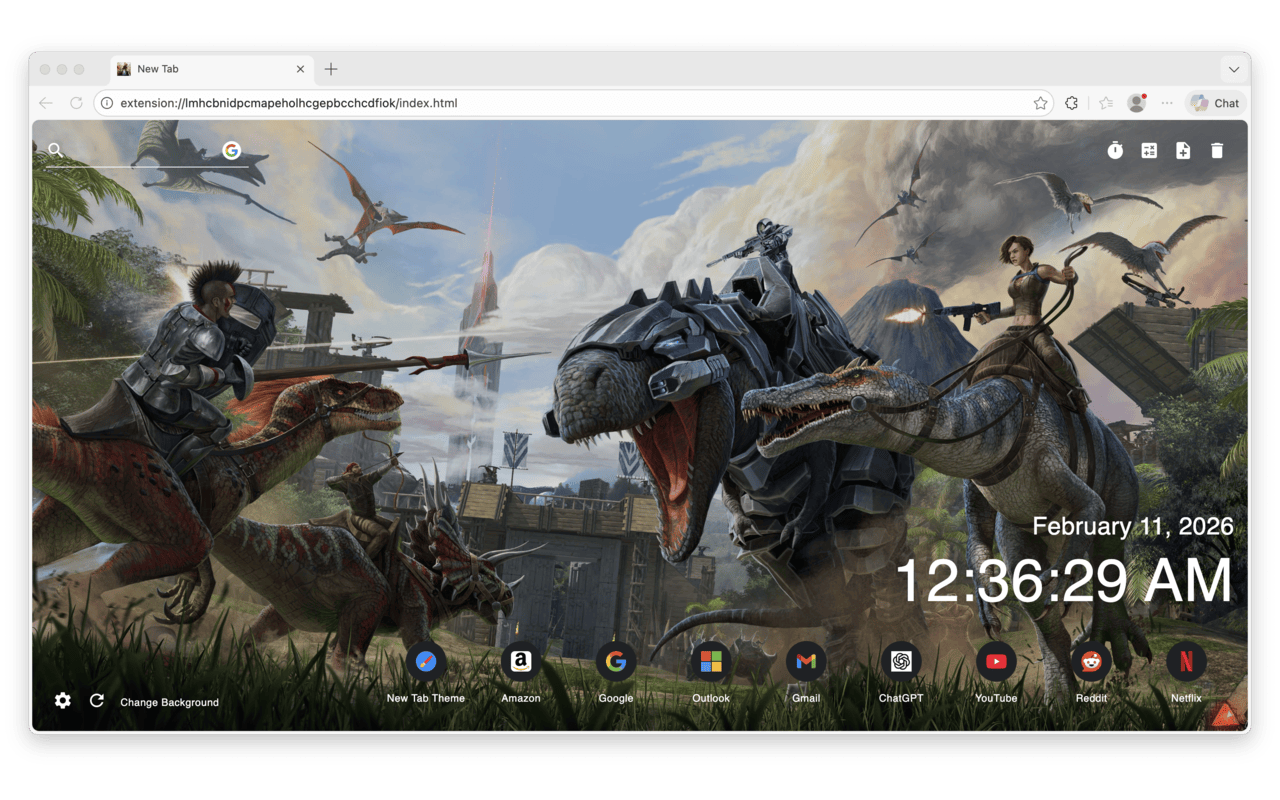1280x800 pixels.
Task: Click the magnifier search icon on the page
Action: click(55, 150)
